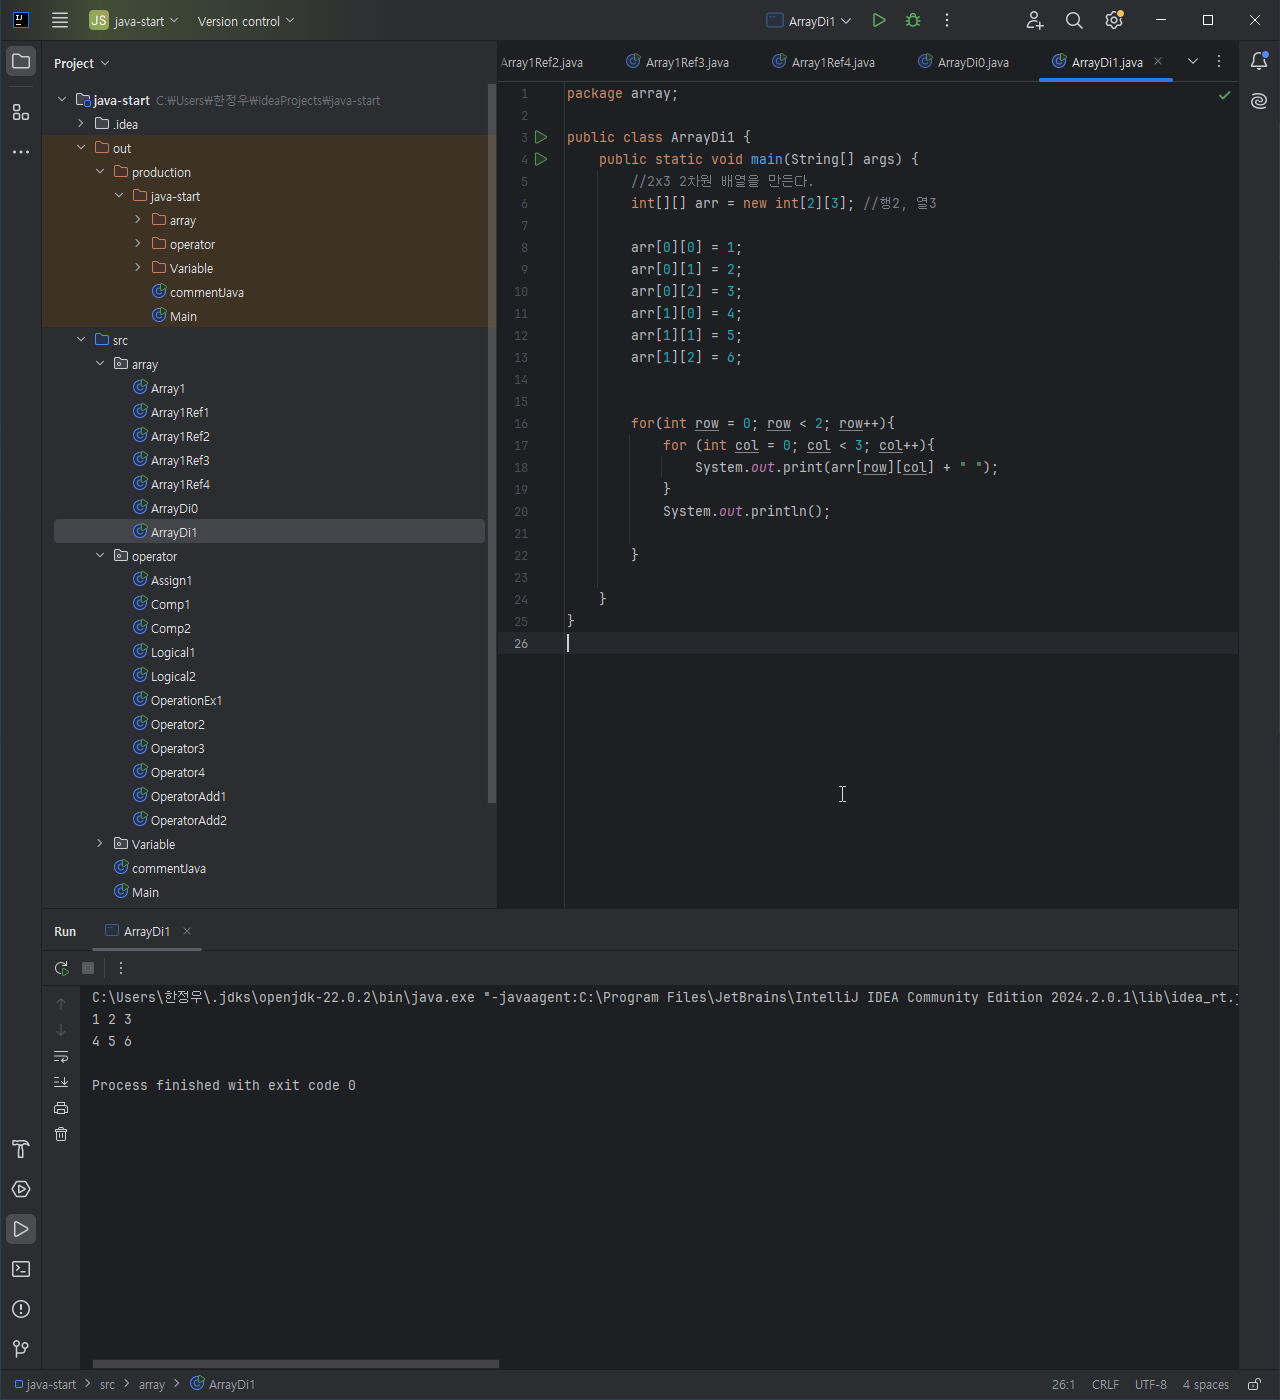Open ArrayDi1 run configuration dropdown
Screen dimensions: 1280x1400
(x=809, y=20)
